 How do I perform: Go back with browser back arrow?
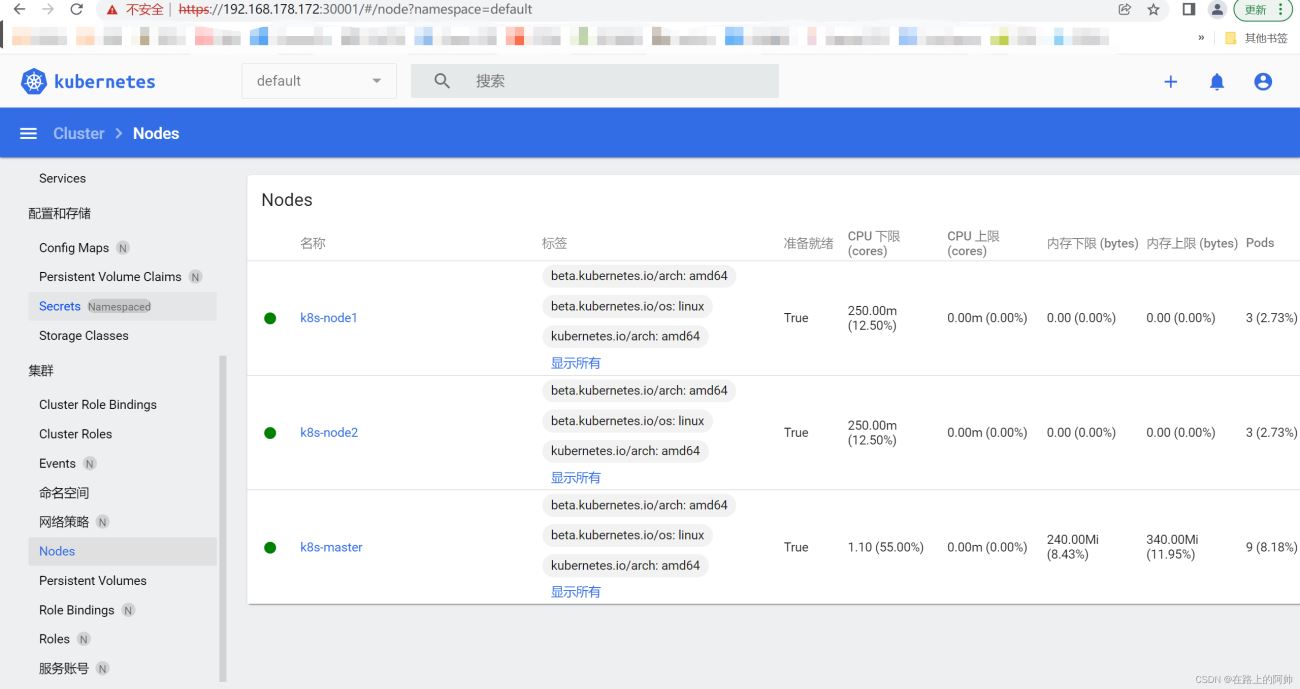click(19, 9)
